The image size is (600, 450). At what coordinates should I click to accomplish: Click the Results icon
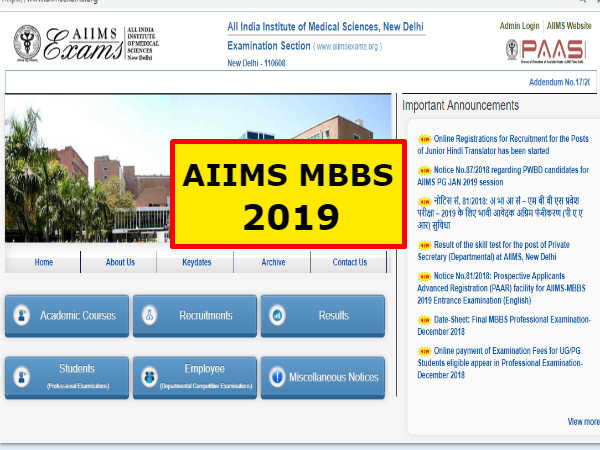tap(277, 315)
